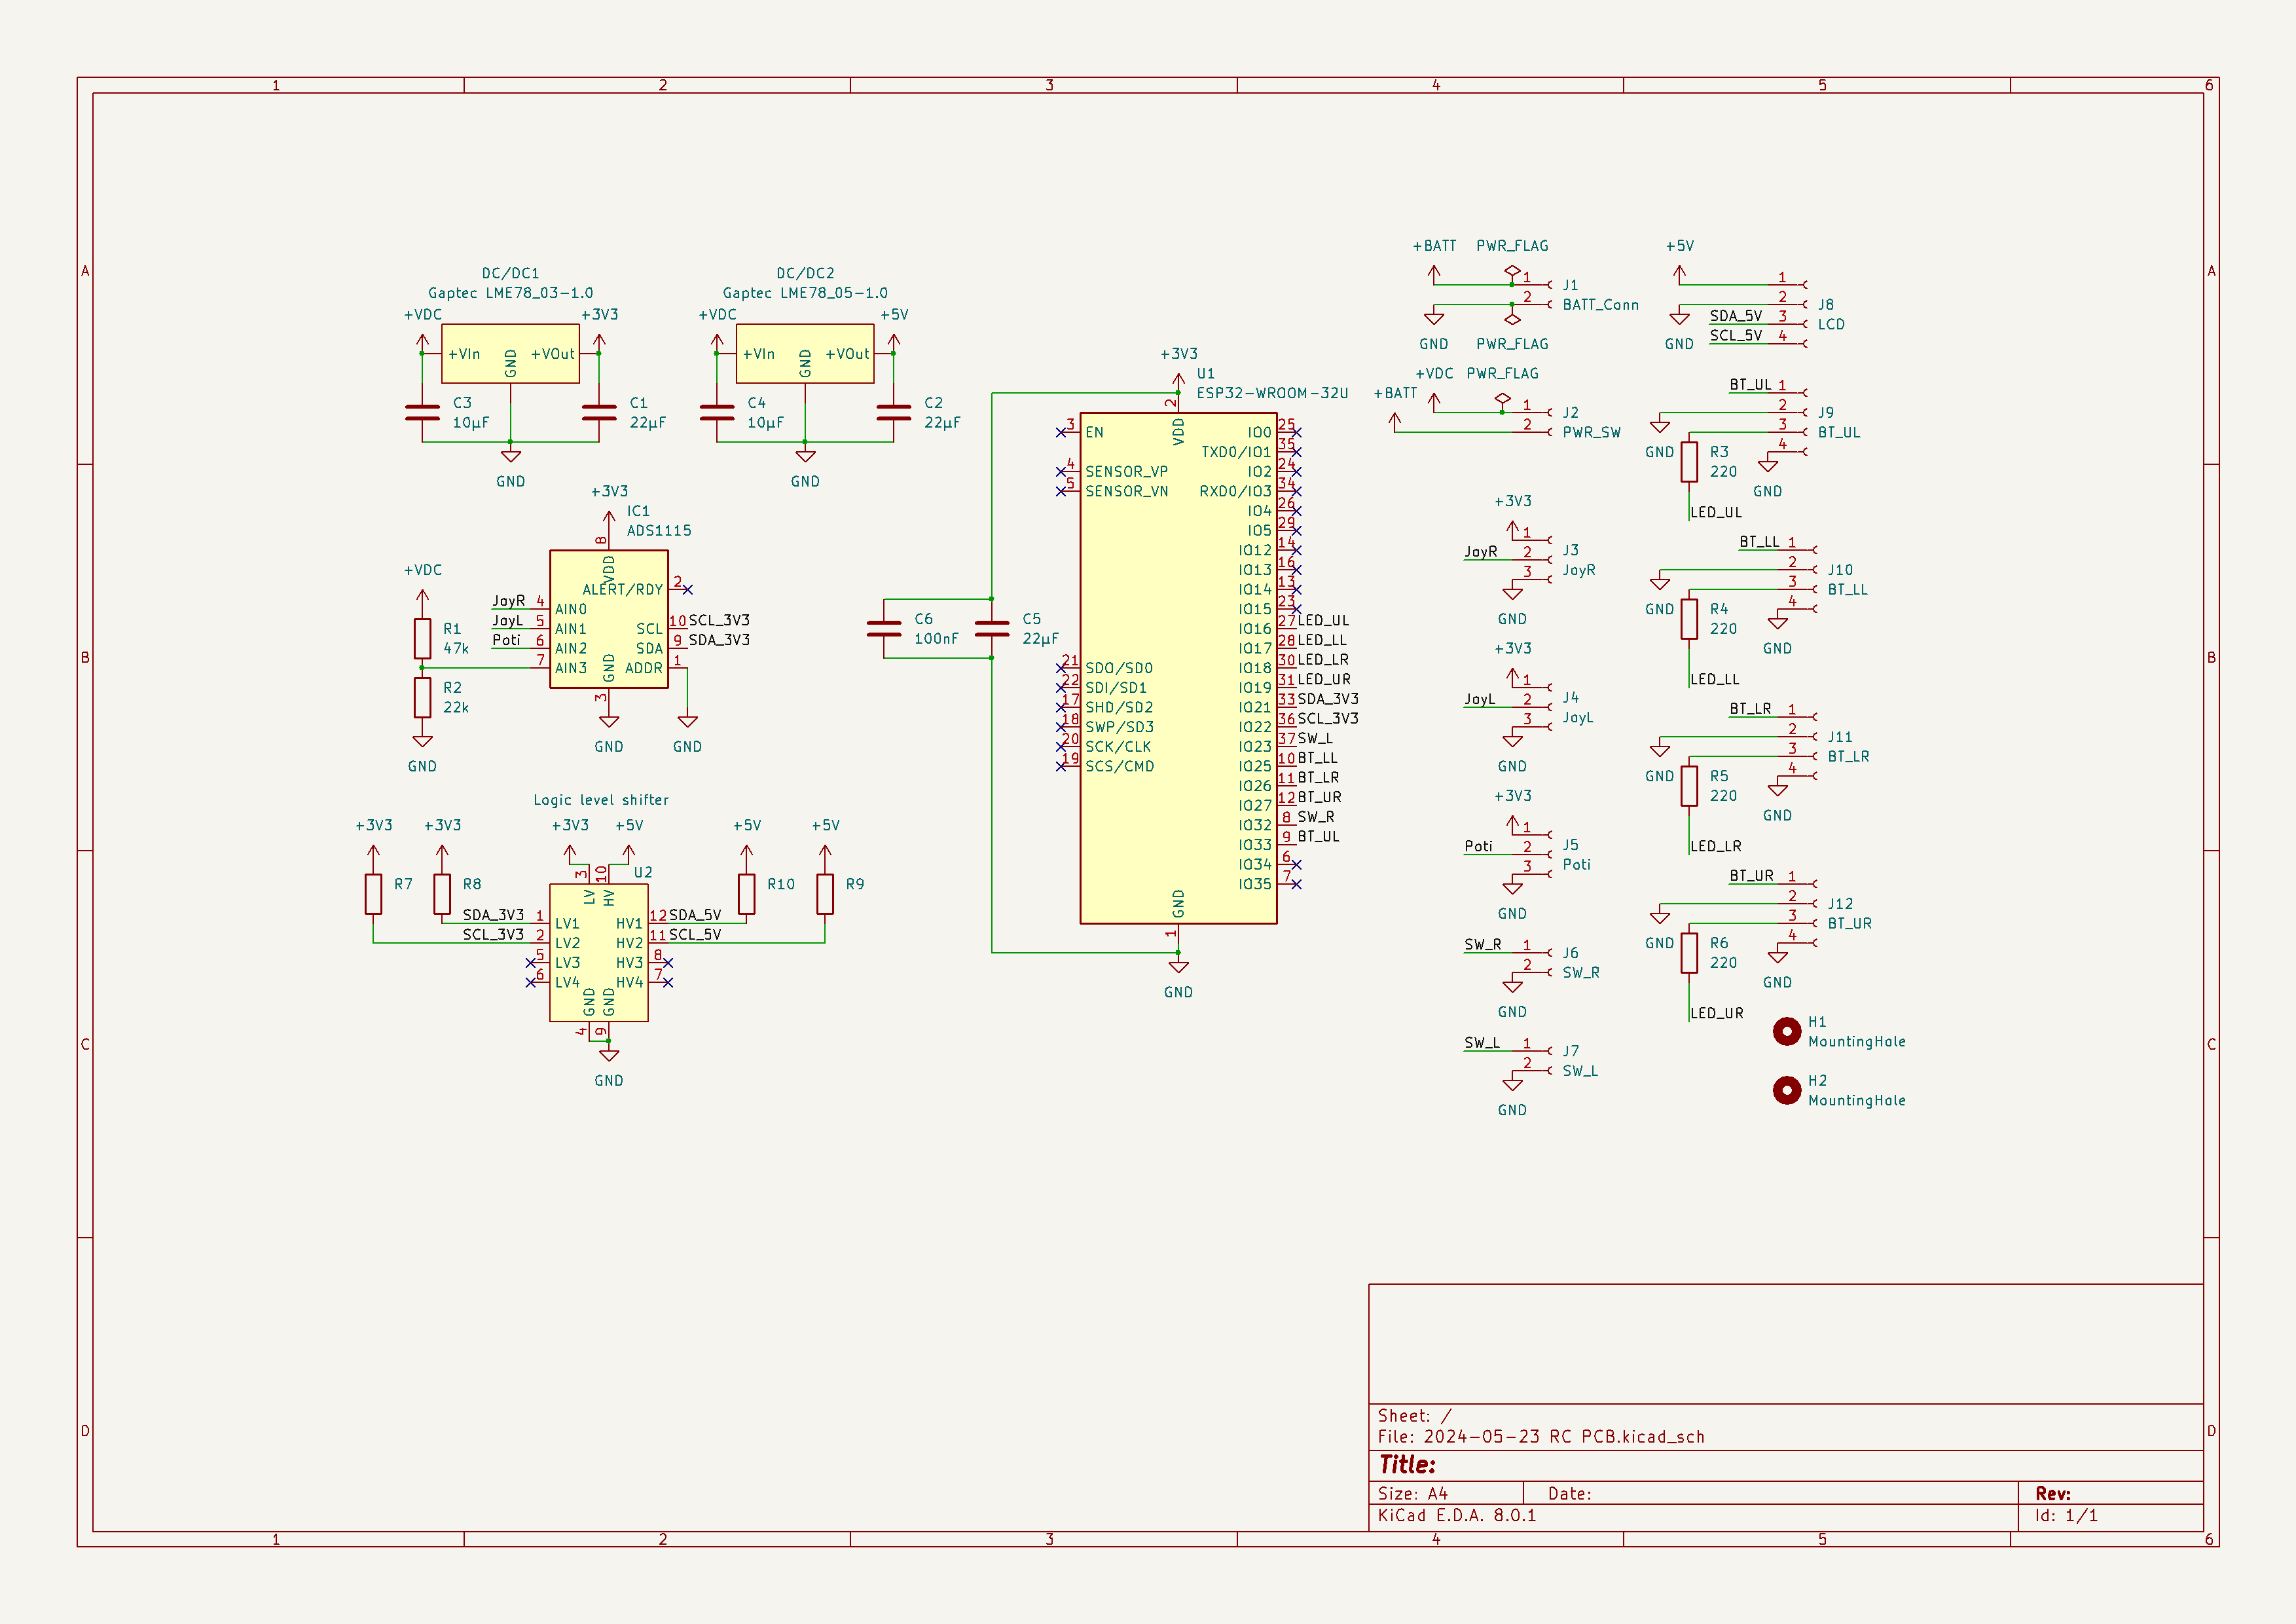Screen dimensions: 2296x1624
Task: Click the 'Rev:' title block field
Action: [2052, 1493]
